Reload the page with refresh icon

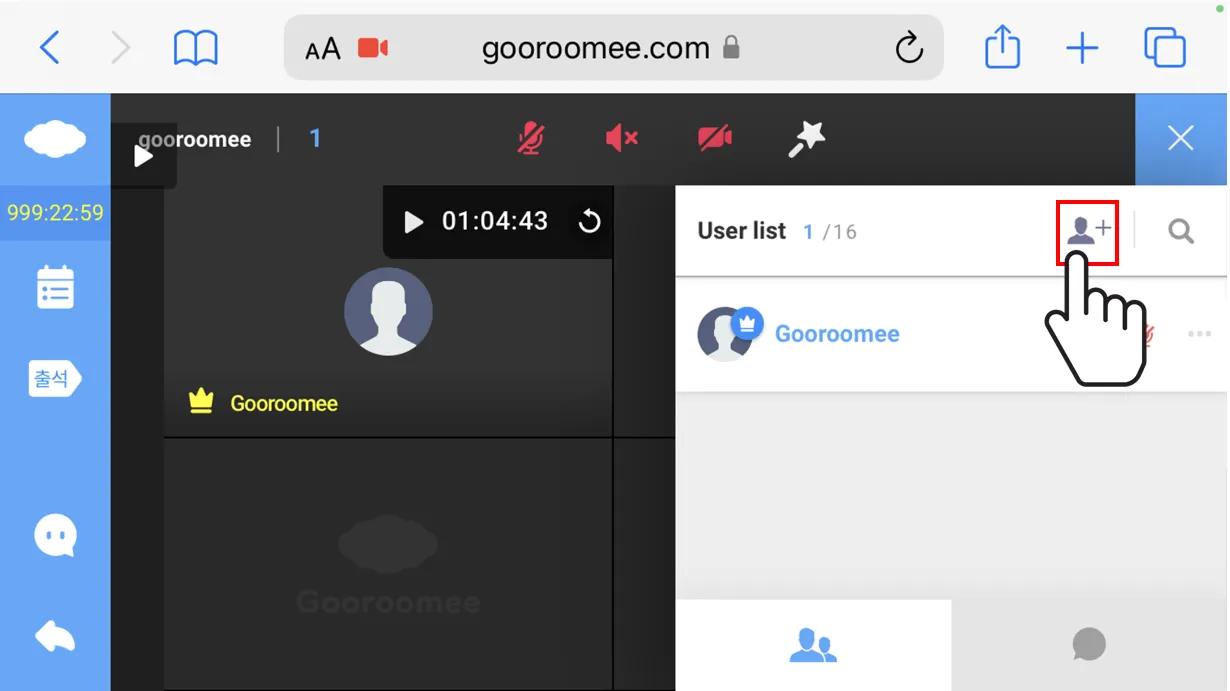click(908, 47)
